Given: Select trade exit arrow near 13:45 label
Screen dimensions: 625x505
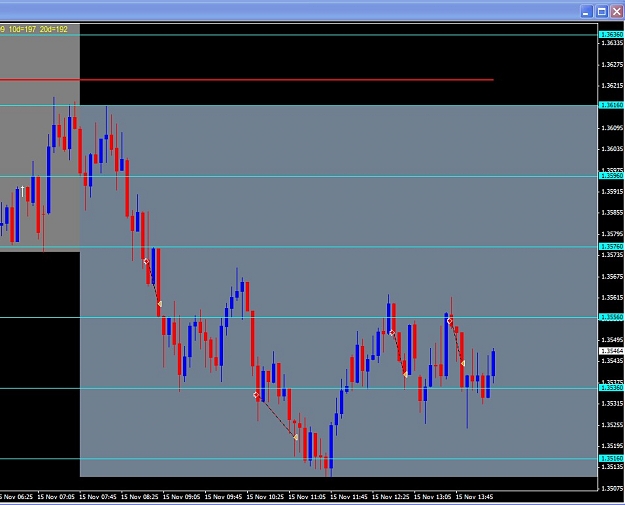Looking at the screenshot, I should coord(463,363).
